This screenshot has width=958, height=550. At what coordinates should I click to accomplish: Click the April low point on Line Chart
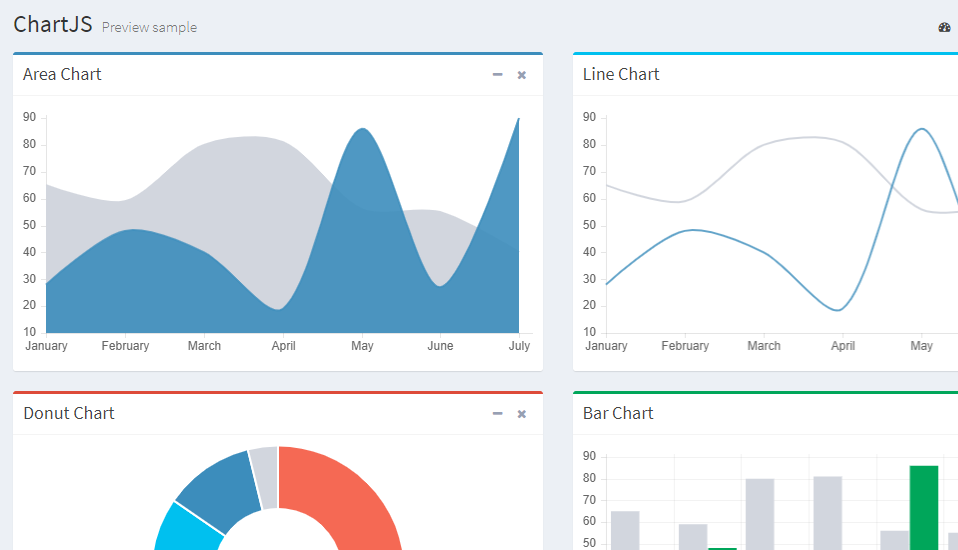[838, 310]
